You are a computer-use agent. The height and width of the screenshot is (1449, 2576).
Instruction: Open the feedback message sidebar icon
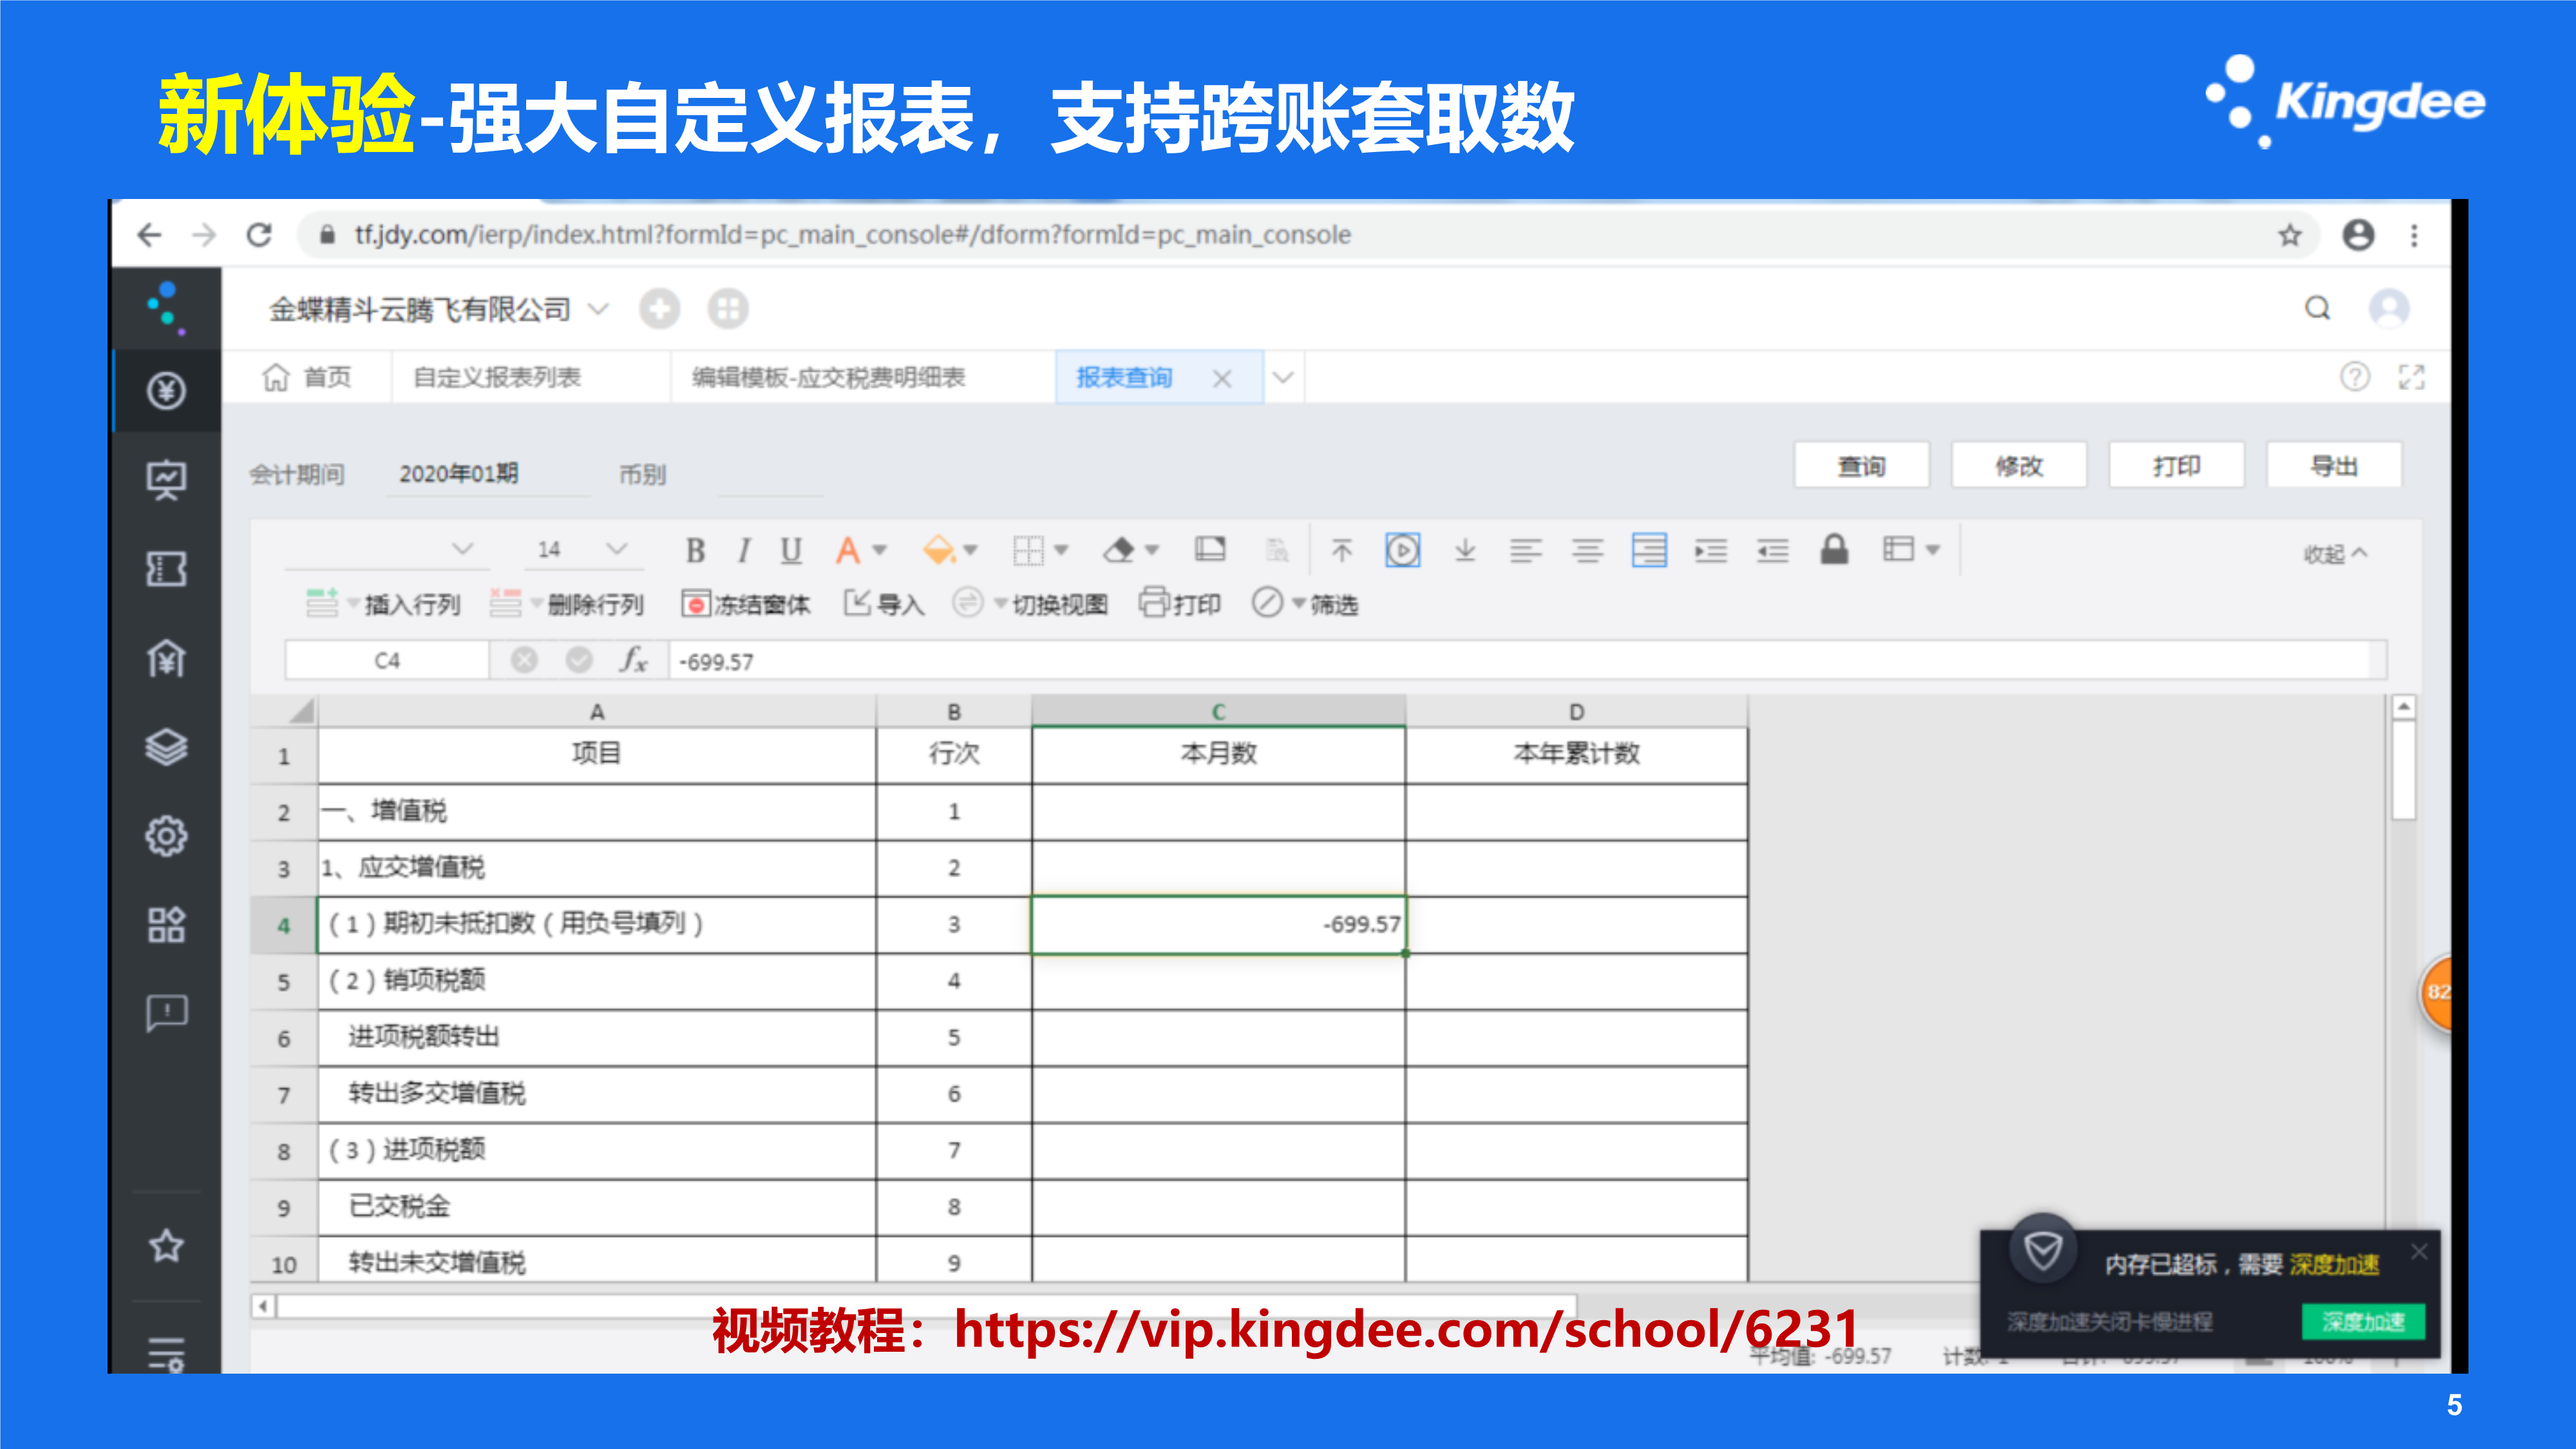pyautogui.click(x=166, y=1013)
